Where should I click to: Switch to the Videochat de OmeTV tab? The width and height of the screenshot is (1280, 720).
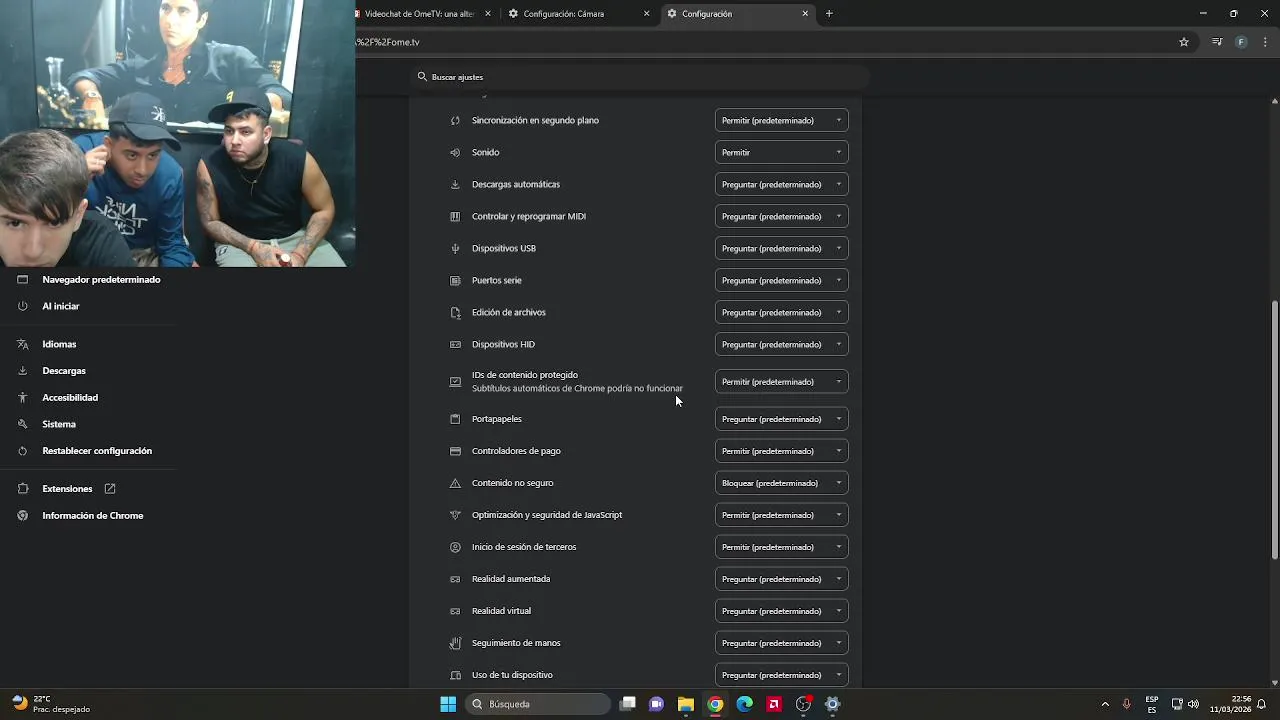420,14
